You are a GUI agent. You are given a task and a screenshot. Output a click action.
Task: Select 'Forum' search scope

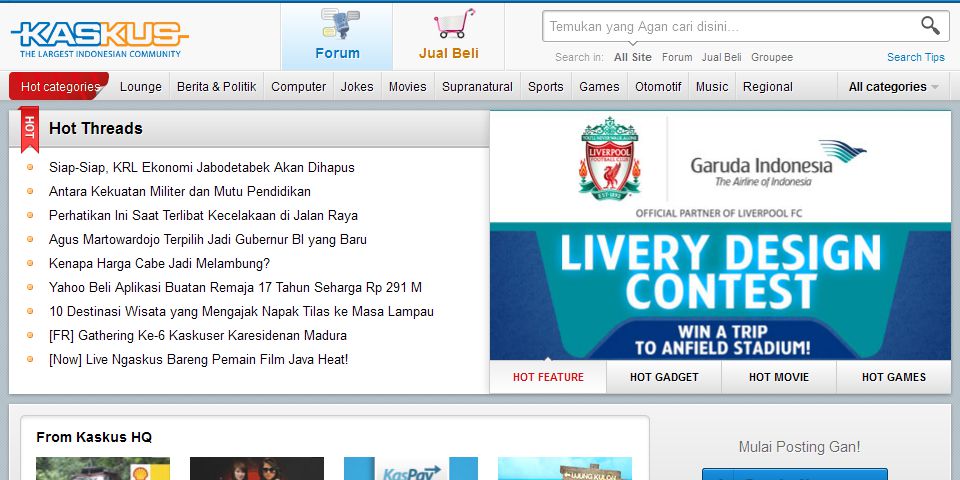click(x=677, y=57)
